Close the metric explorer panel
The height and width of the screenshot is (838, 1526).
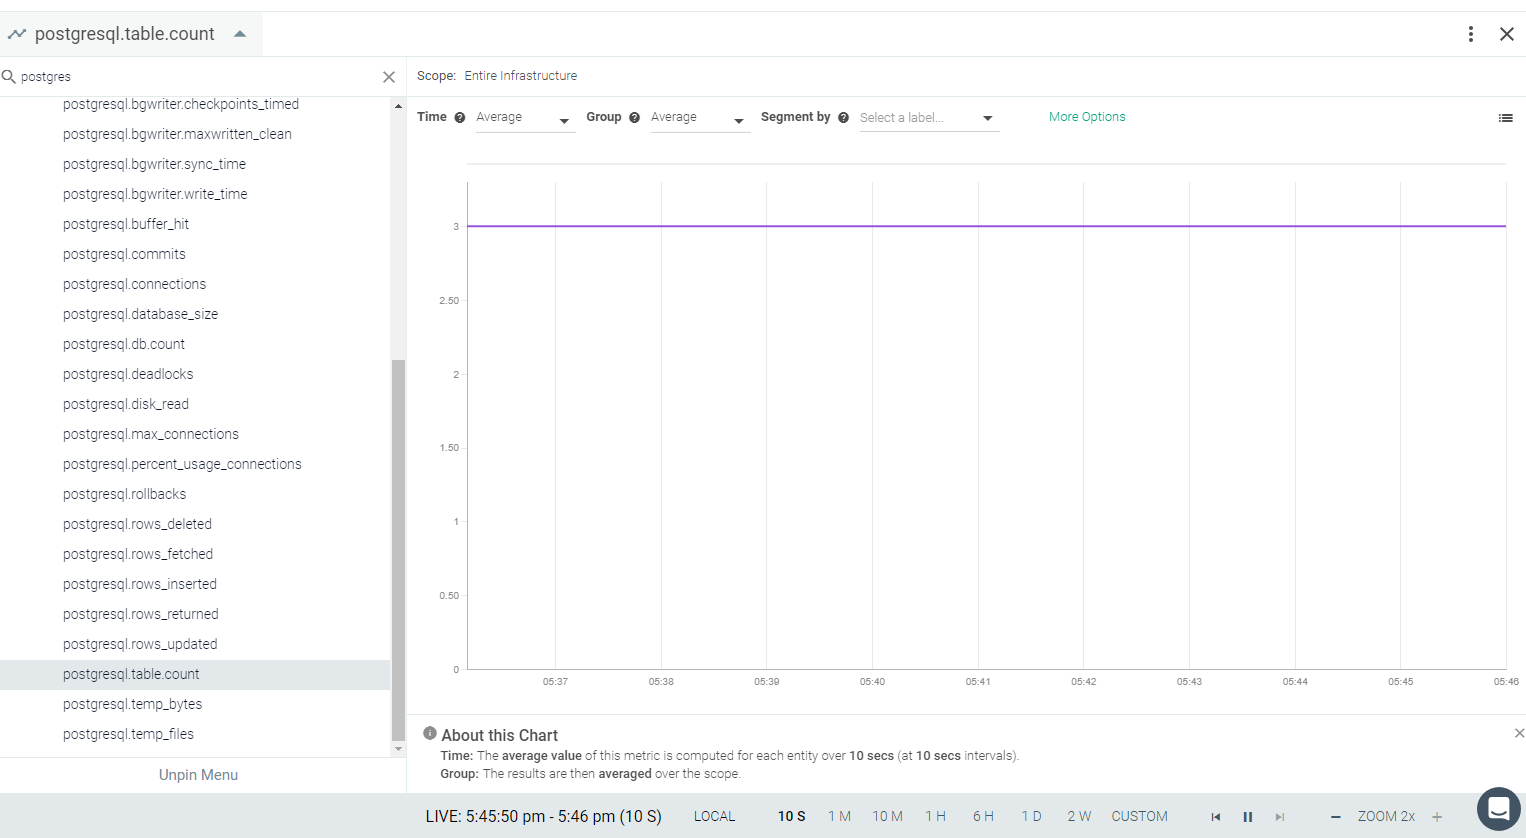[1506, 34]
